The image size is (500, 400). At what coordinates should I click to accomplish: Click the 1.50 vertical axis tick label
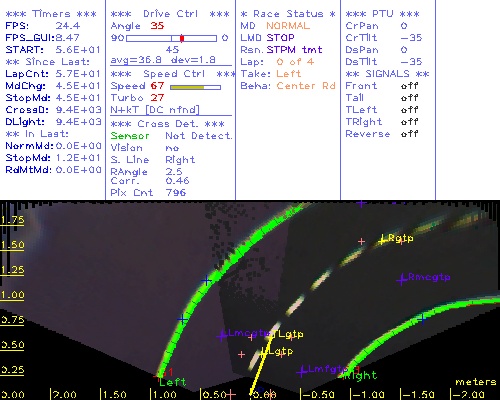click(12, 245)
